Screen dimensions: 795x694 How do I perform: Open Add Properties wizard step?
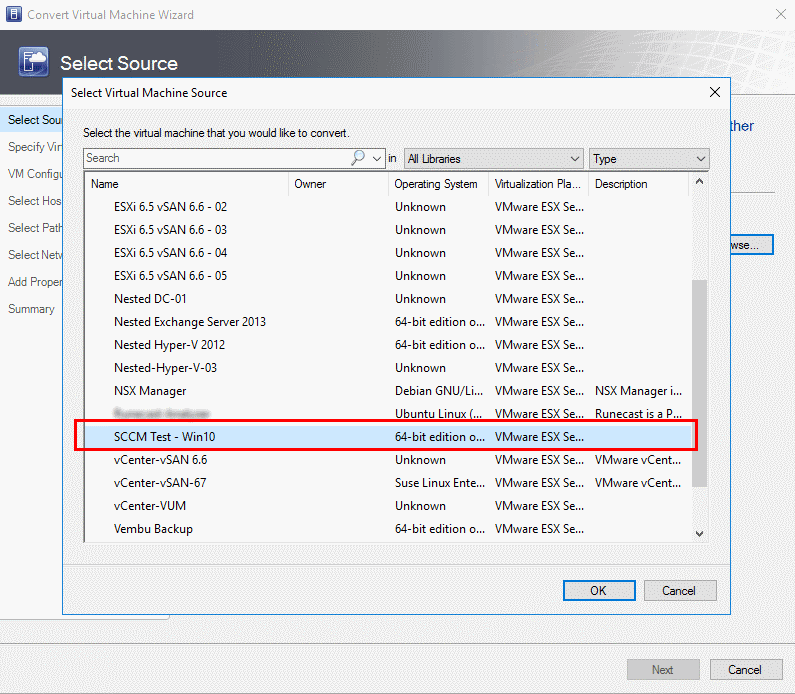tap(34, 282)
